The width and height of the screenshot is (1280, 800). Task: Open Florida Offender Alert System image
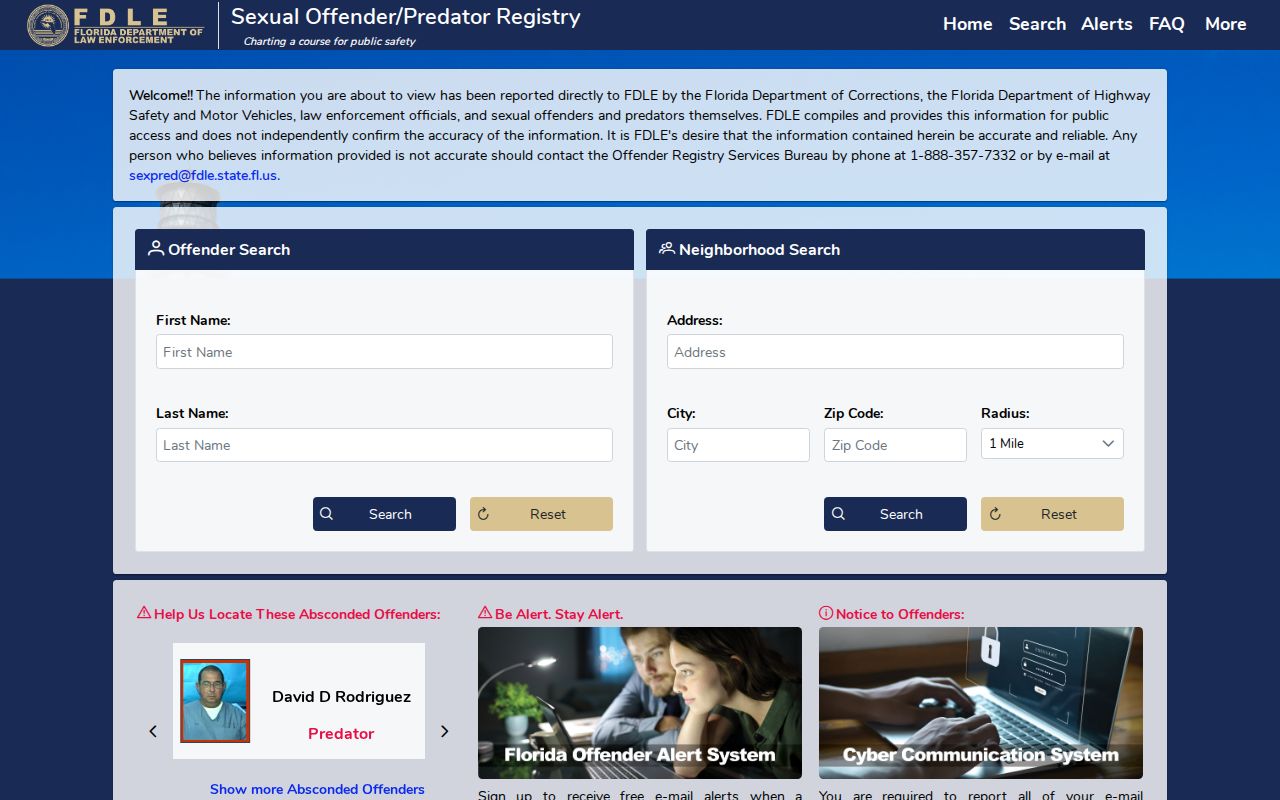(x=640, y=703)
